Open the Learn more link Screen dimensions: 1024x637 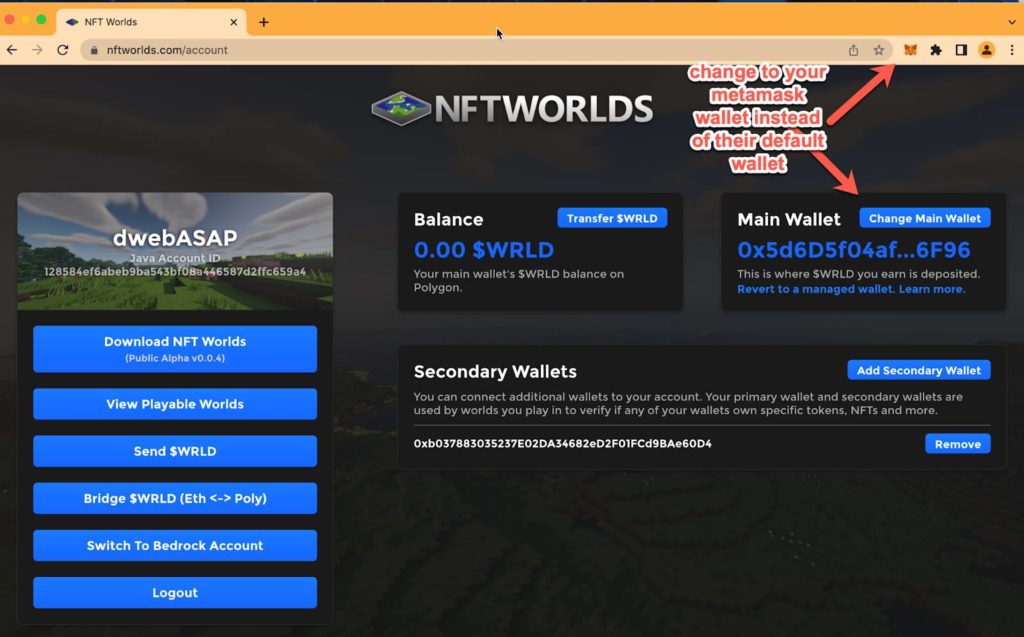[x=932, y=289]
